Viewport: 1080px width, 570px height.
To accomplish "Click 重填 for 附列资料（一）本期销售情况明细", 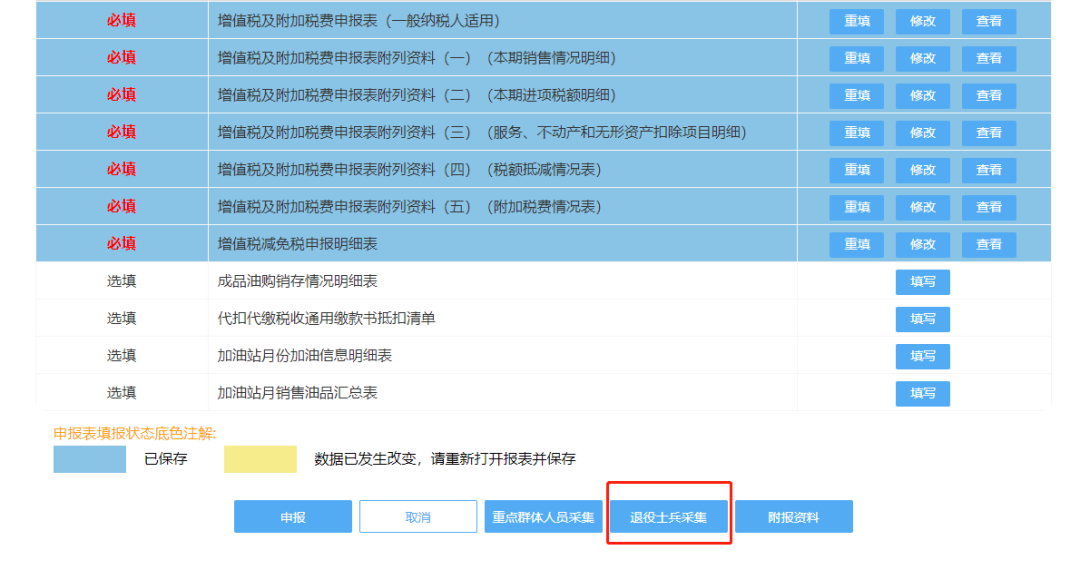I will (x=856, y=59).
